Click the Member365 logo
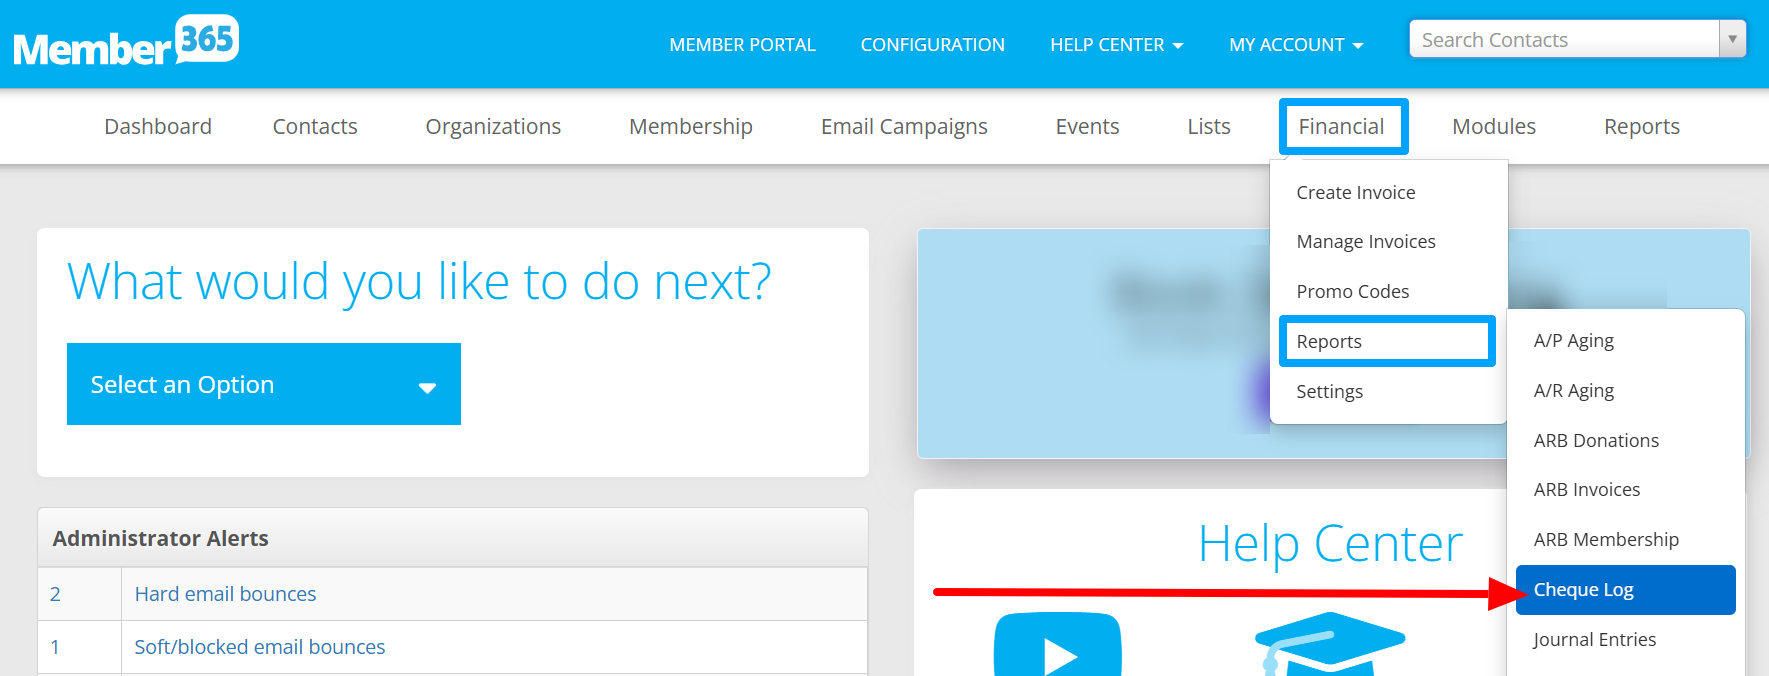 pos(126,42)
